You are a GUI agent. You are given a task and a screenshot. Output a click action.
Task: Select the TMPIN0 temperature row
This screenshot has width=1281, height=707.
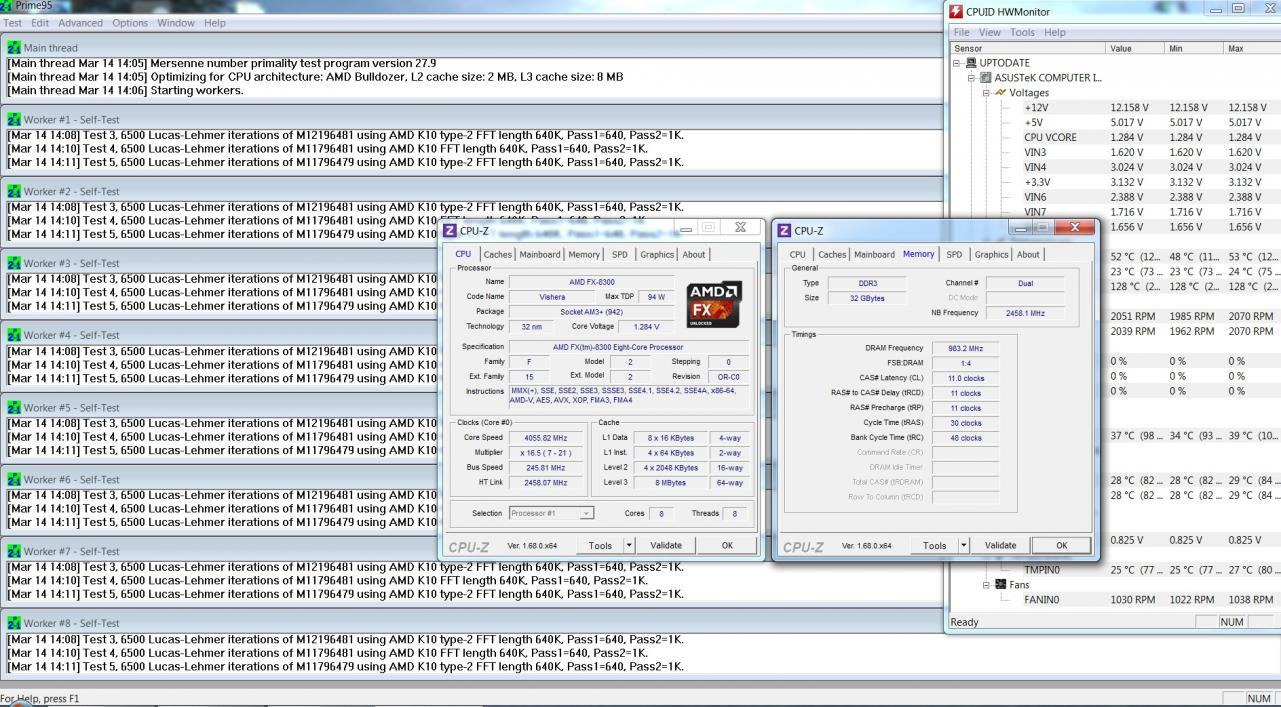[x=1115, y=570]
